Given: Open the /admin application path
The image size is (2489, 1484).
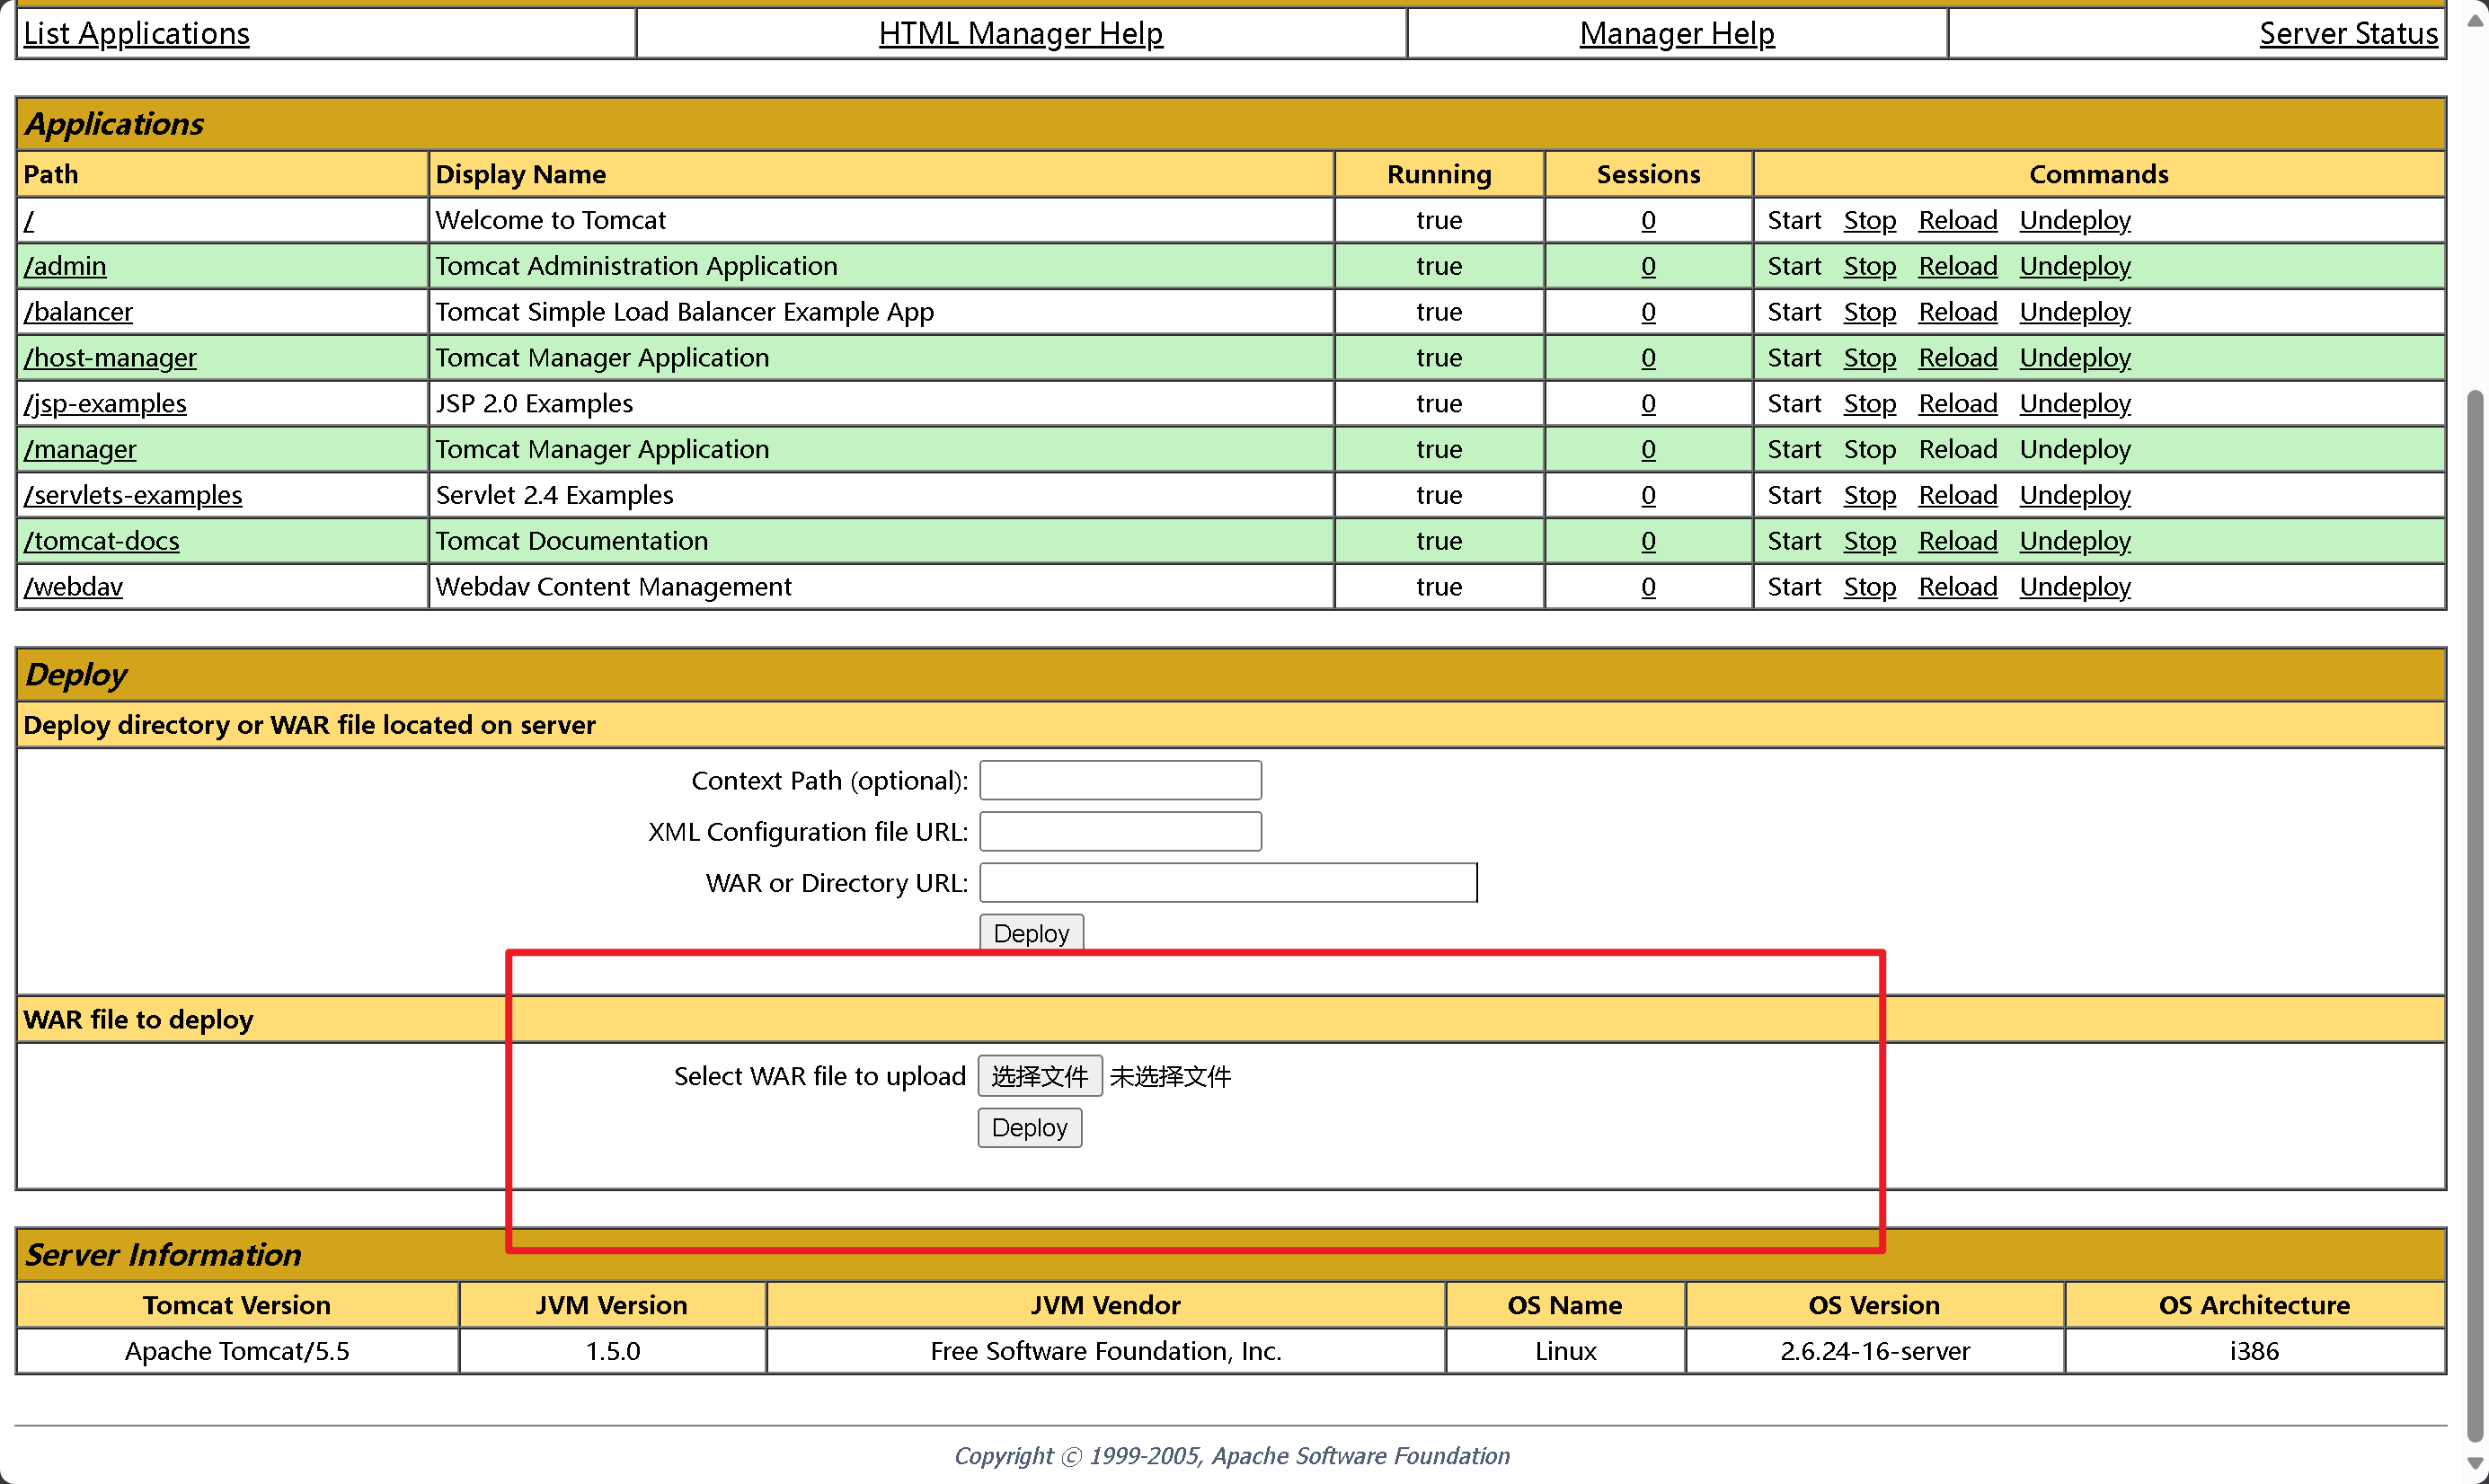Looking at the screenshot, I should (65, 266).
